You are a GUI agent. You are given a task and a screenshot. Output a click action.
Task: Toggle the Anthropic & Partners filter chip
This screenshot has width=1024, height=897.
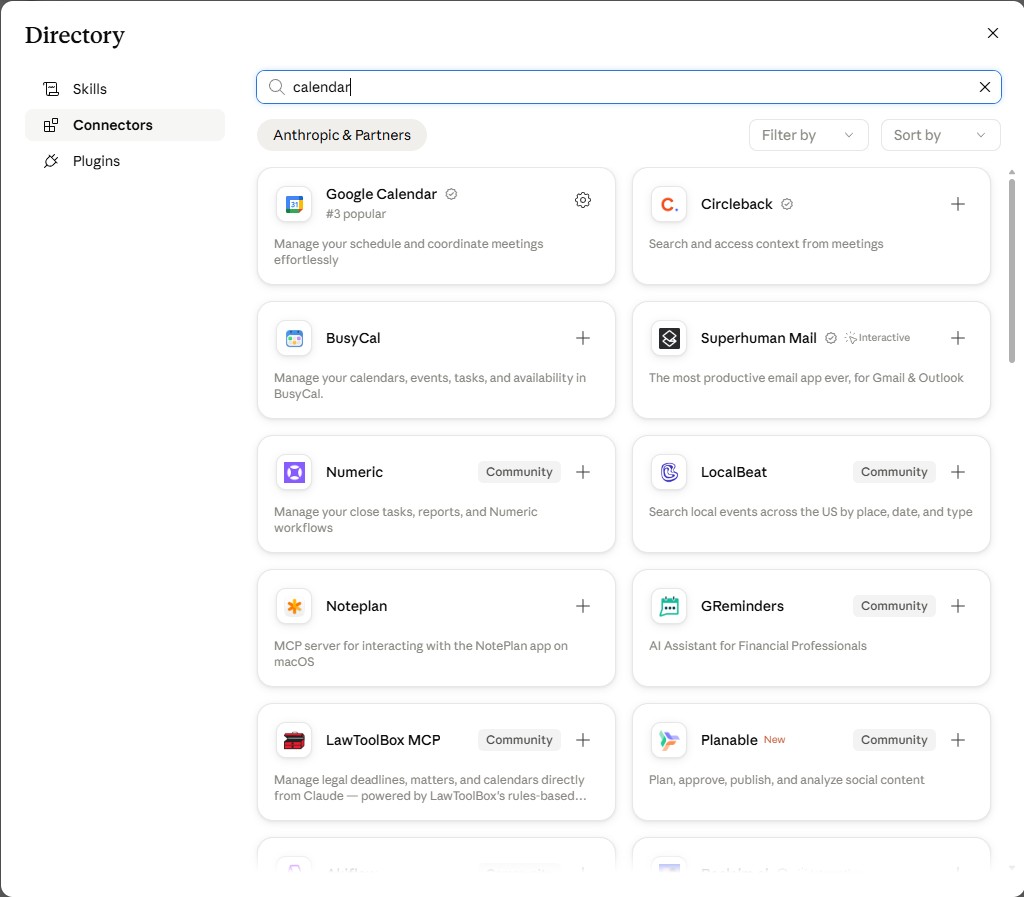pyautogui.click(x=342, y=135)
